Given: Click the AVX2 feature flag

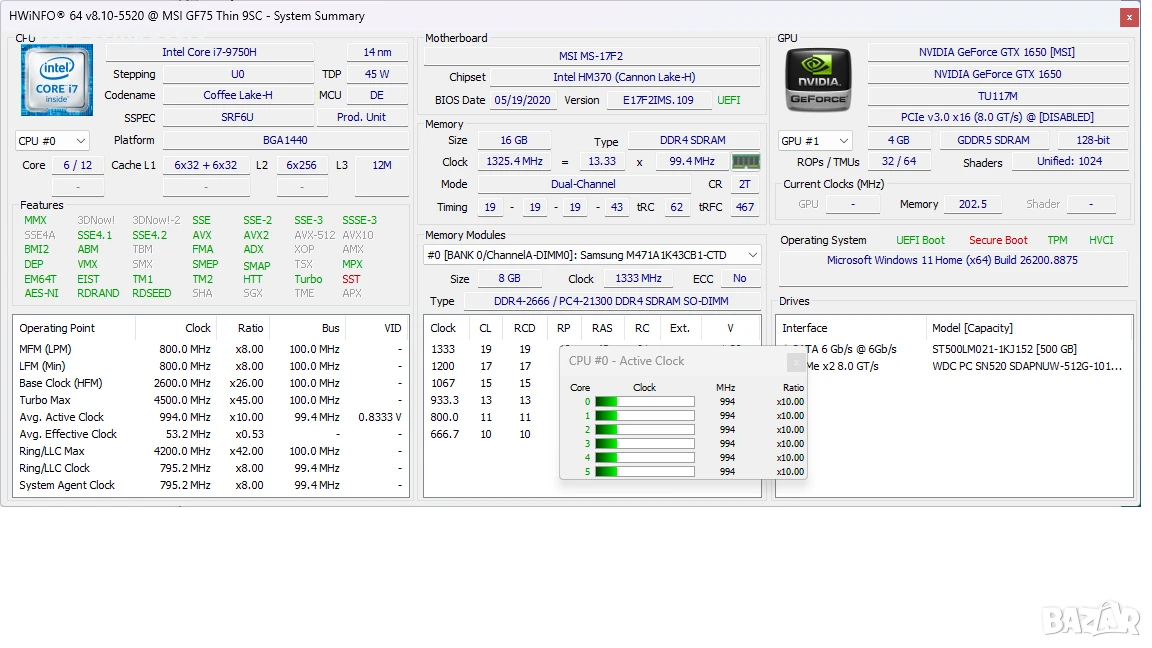Looking at the screenshot, I should click(x=256, y=235).
